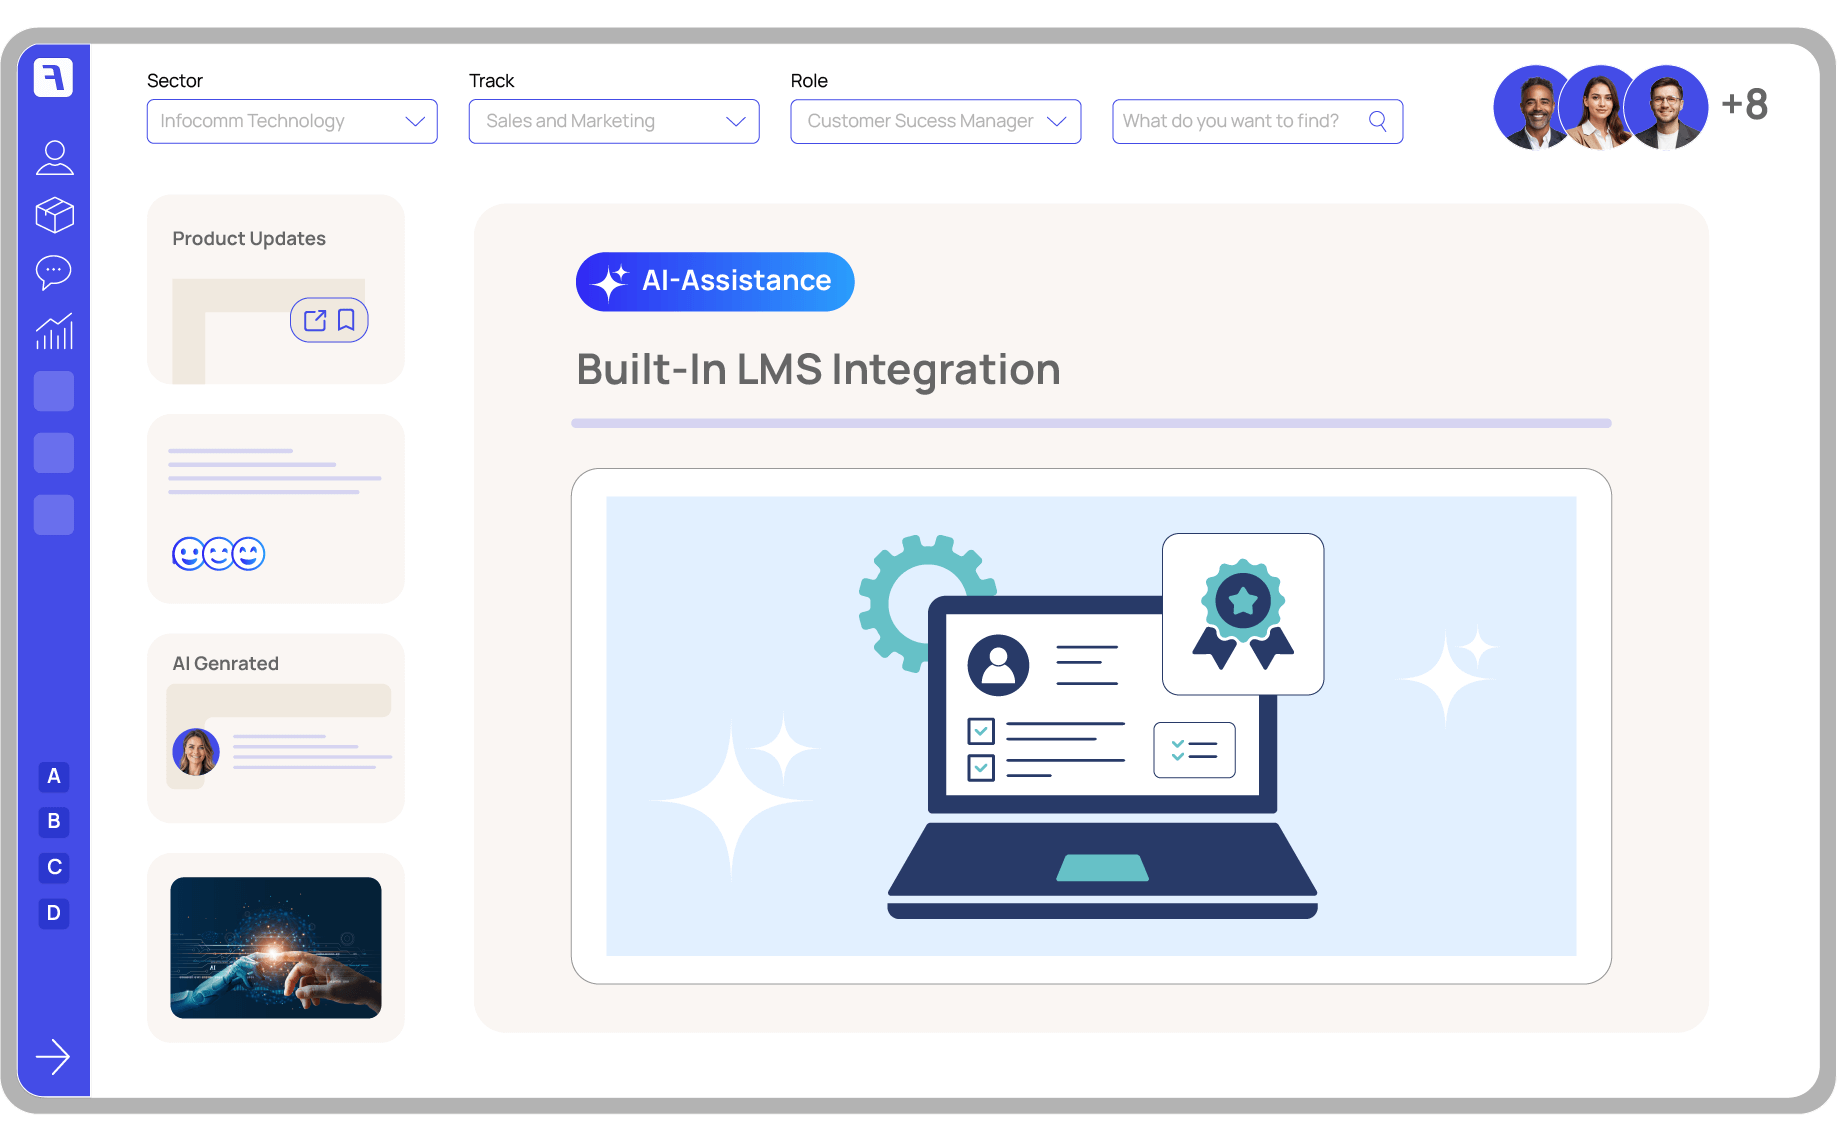Screen dimensions: 1837x1142
Task: Select sidebar item C
Action: (x=54, y=867)
